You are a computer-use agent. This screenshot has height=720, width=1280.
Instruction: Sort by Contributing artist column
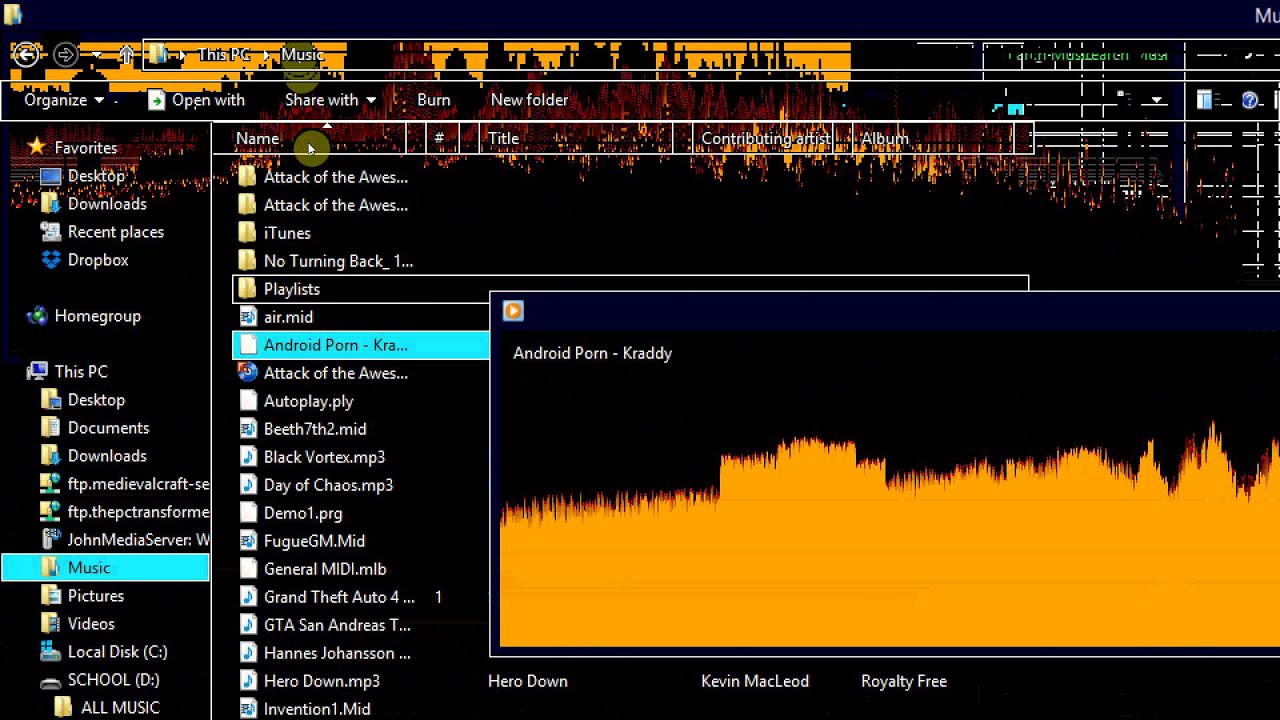point(765,139)
